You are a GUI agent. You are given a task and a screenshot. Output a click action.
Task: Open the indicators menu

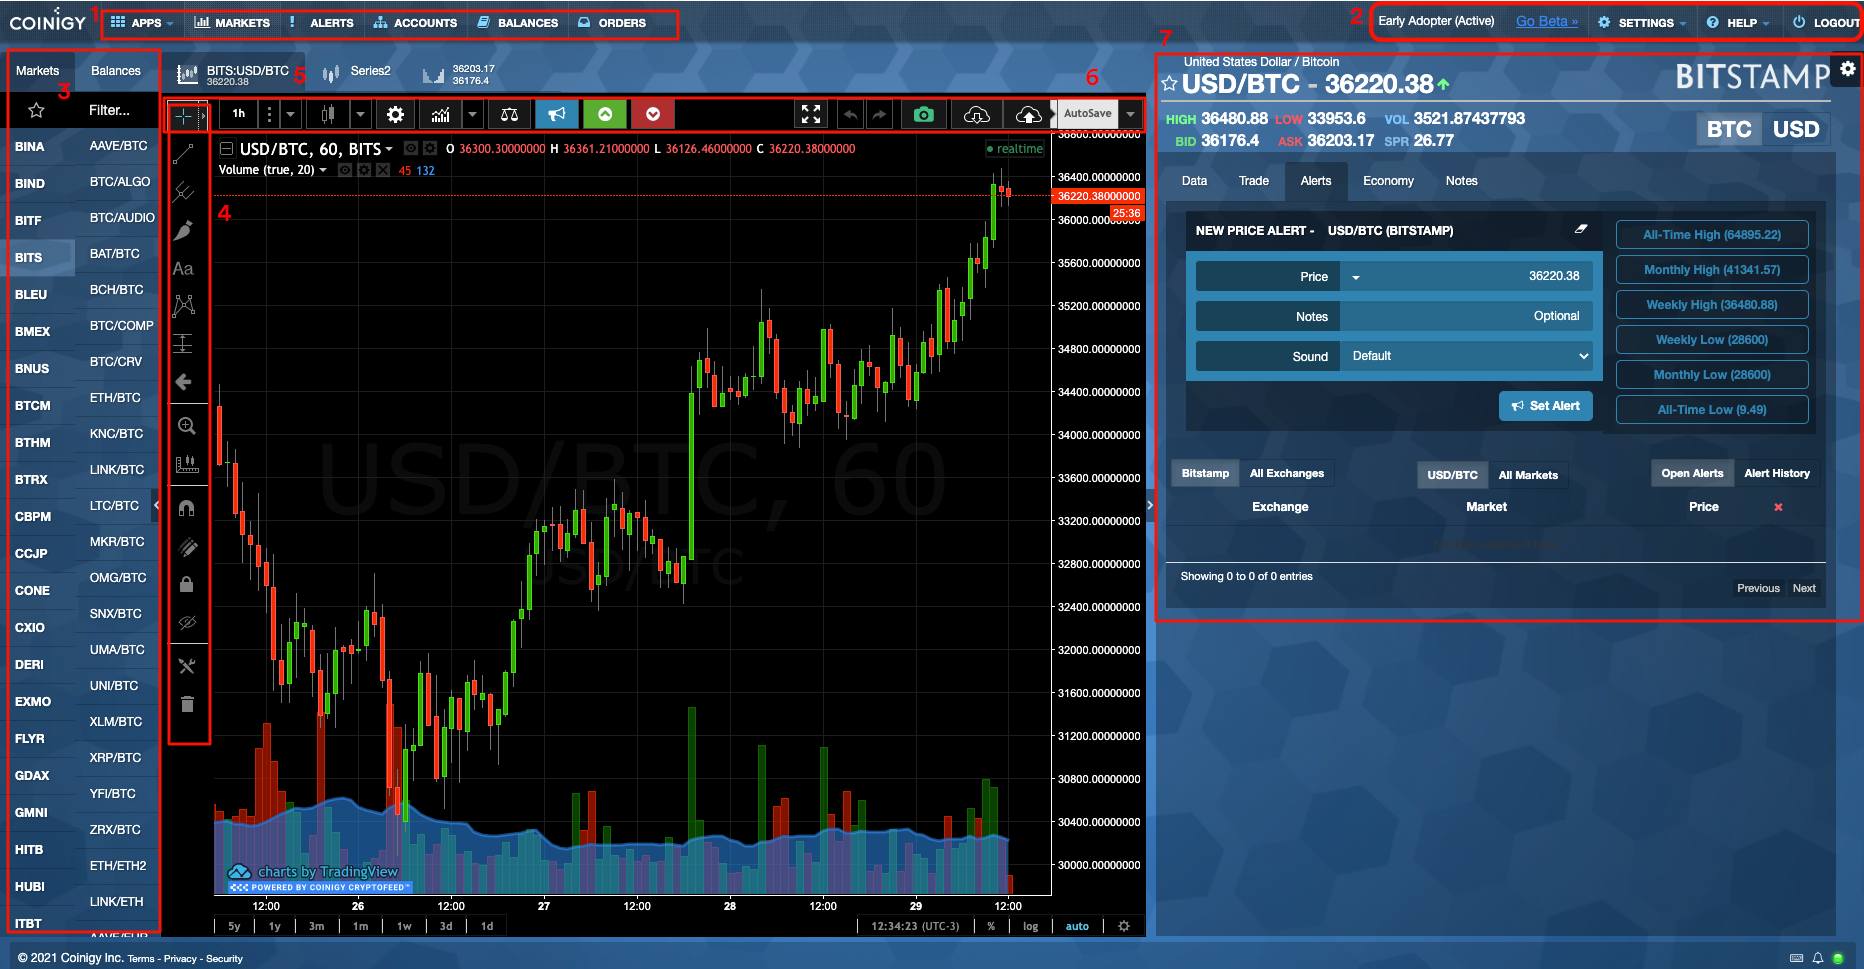point(441,114)
